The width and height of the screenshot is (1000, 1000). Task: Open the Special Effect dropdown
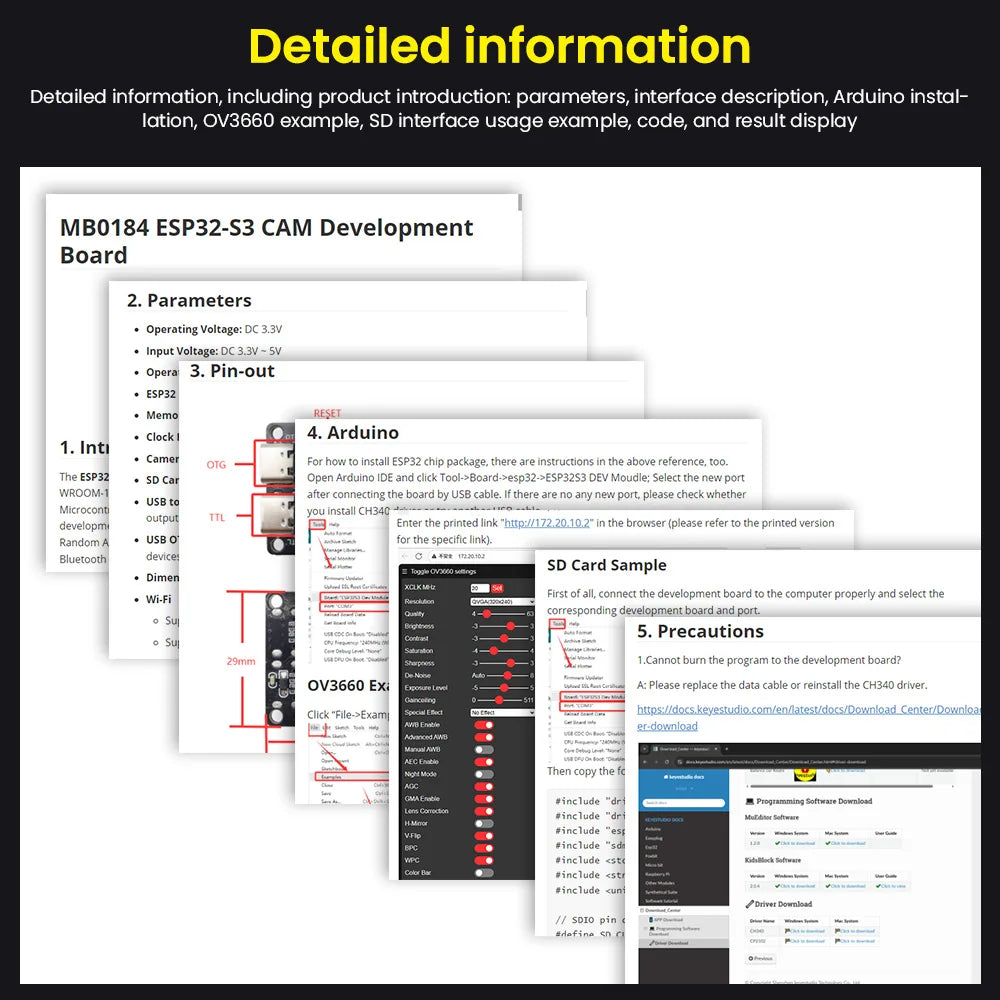pyautogui.click(x=503, y=712)
